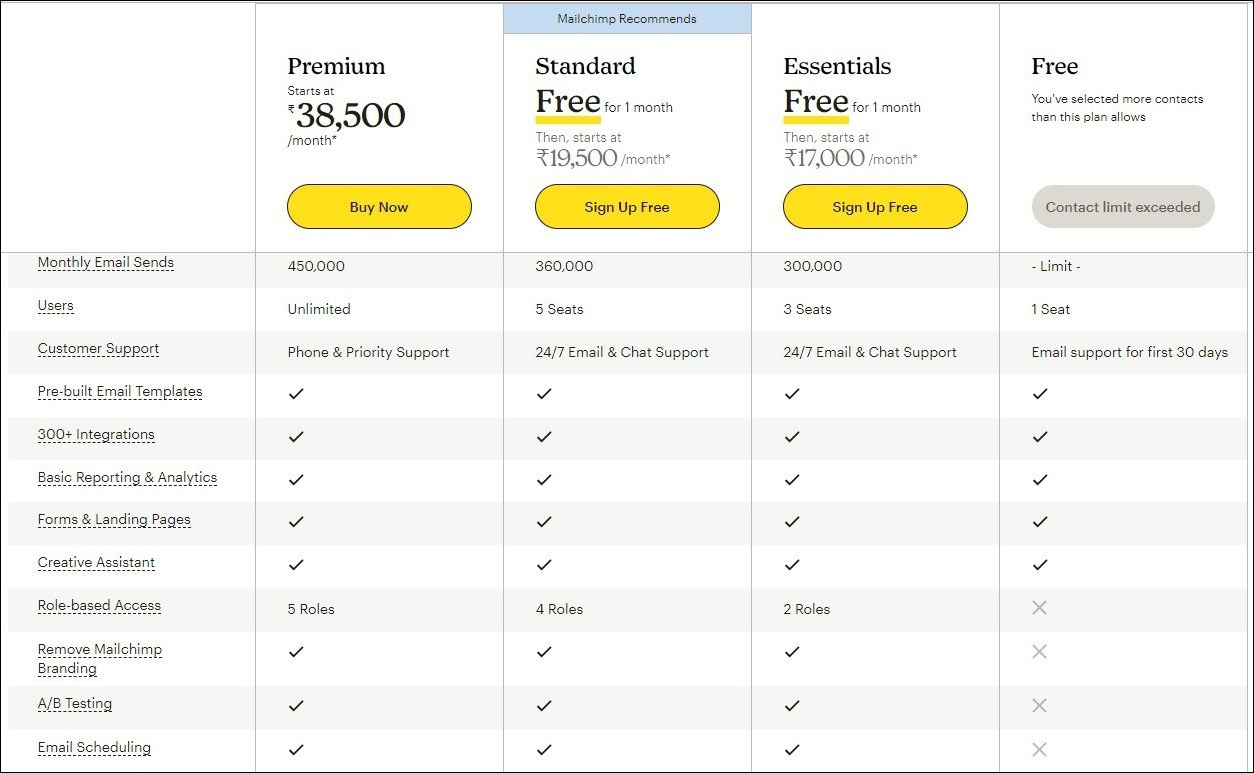Click the Essentials Remove Mailchimp Branding checkmark

(792, 652)
